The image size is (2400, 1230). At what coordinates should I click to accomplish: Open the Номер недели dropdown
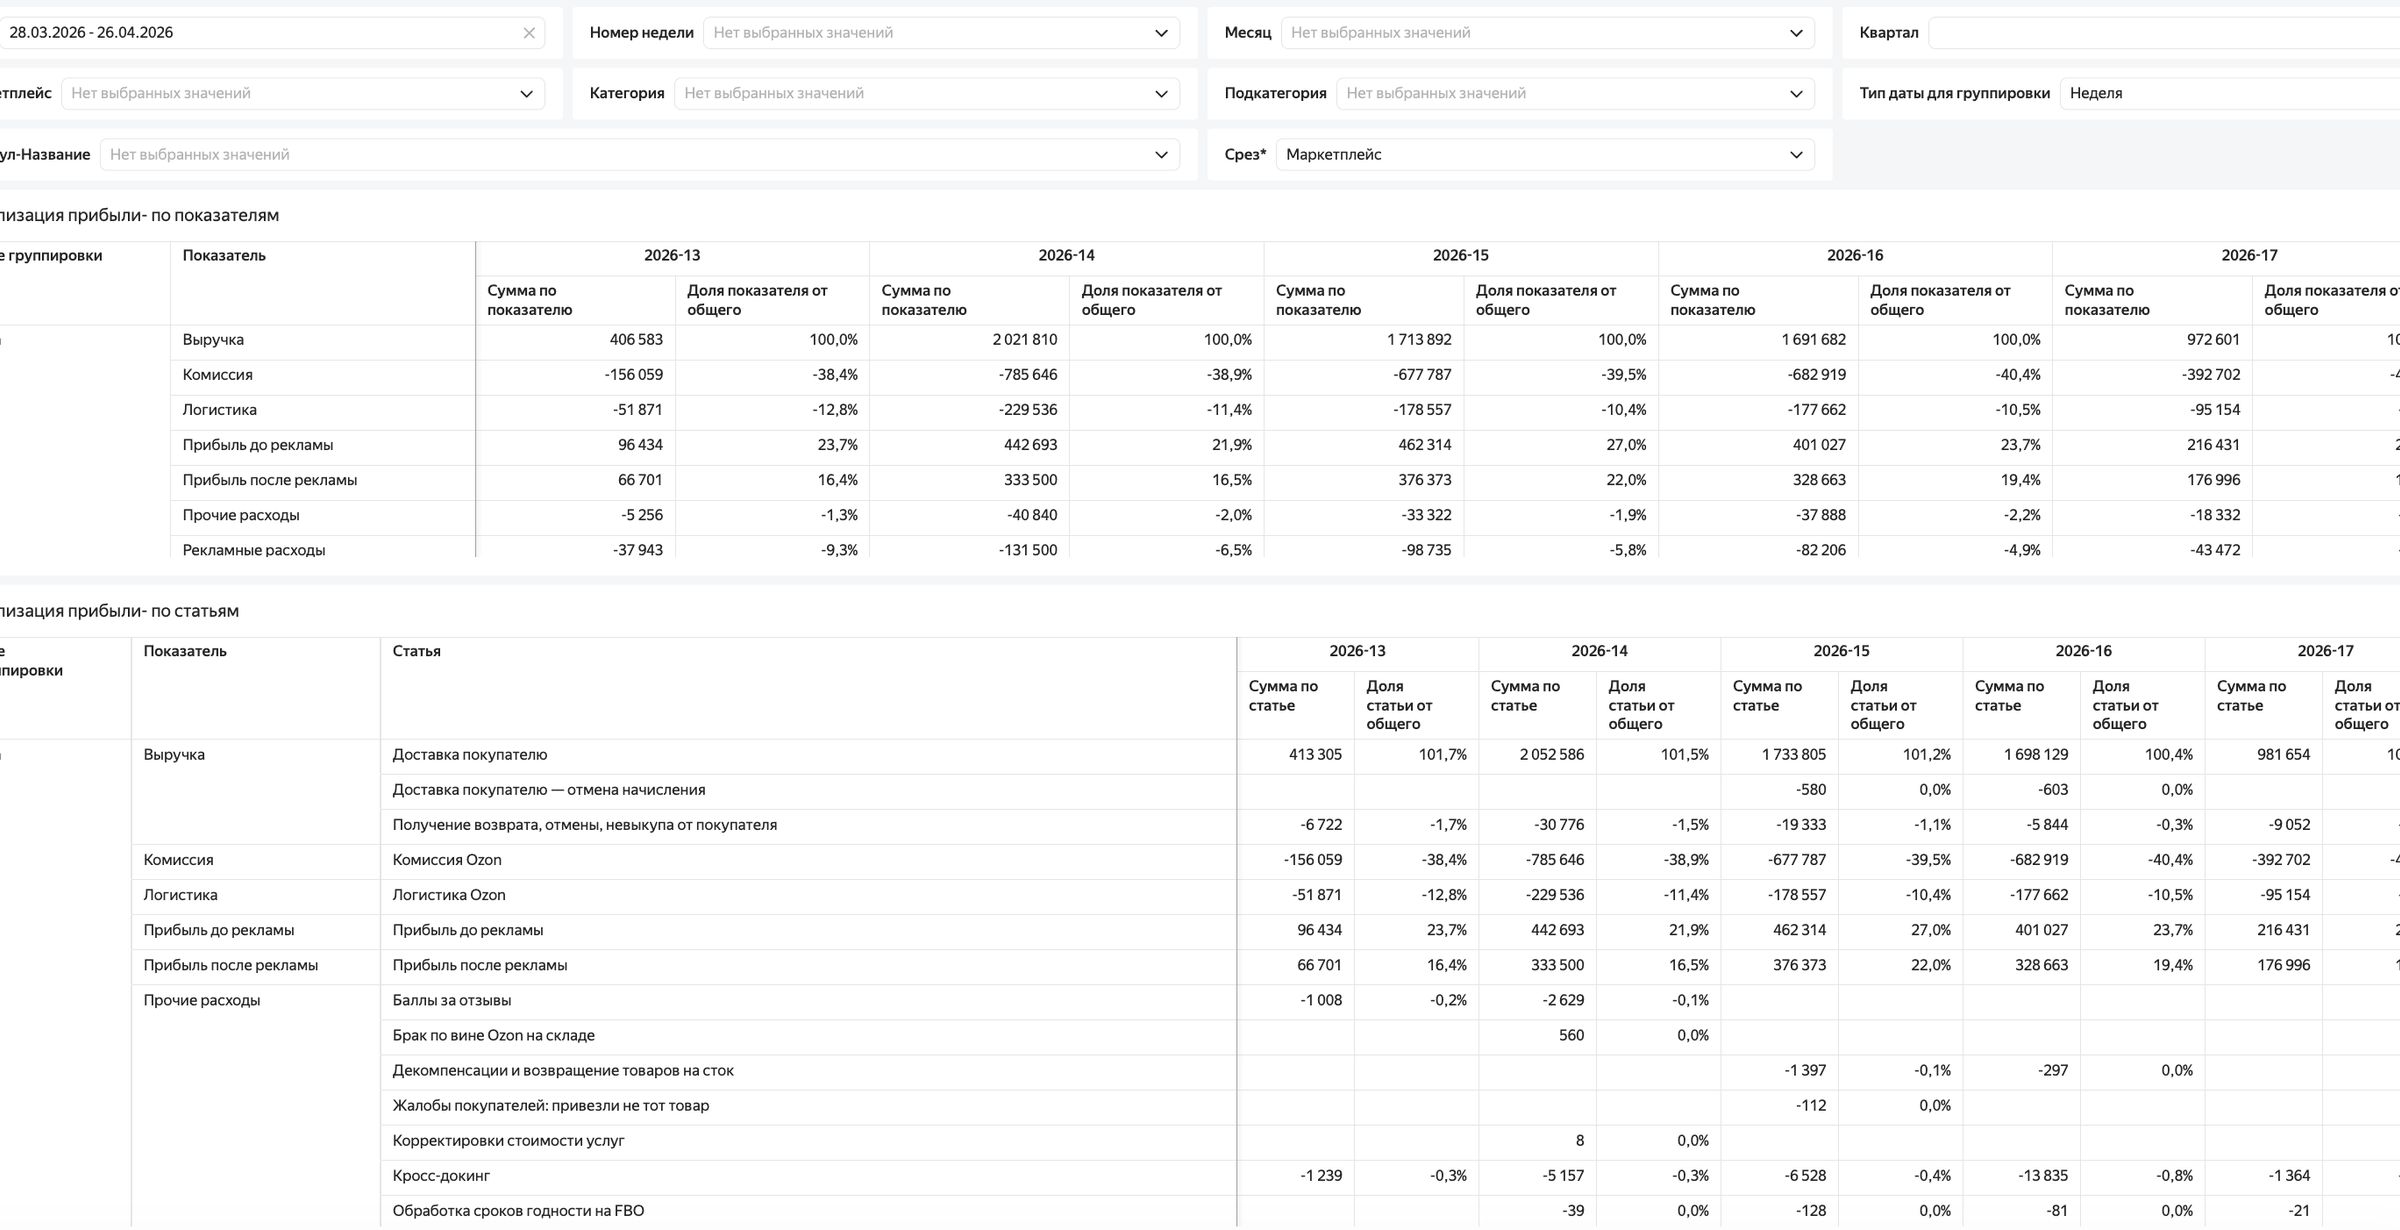941,33
